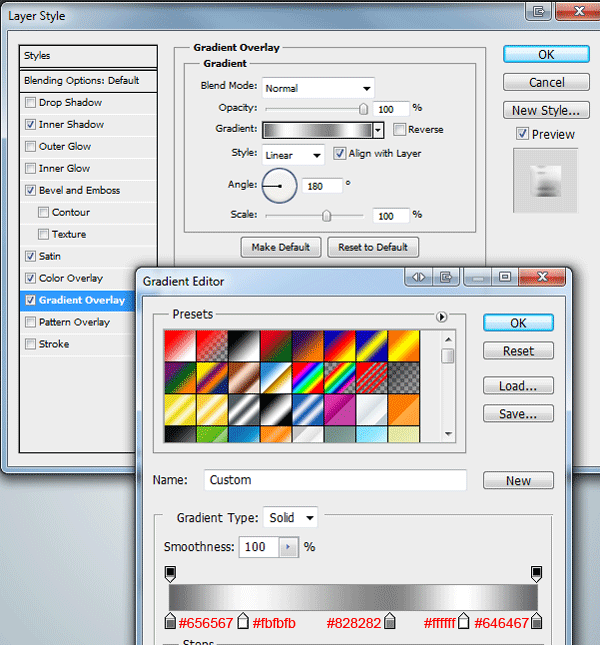Image resolution: width=600 pixels, height=645 pixels.
Task: Click the Make Default button
Action: [281, 247]
